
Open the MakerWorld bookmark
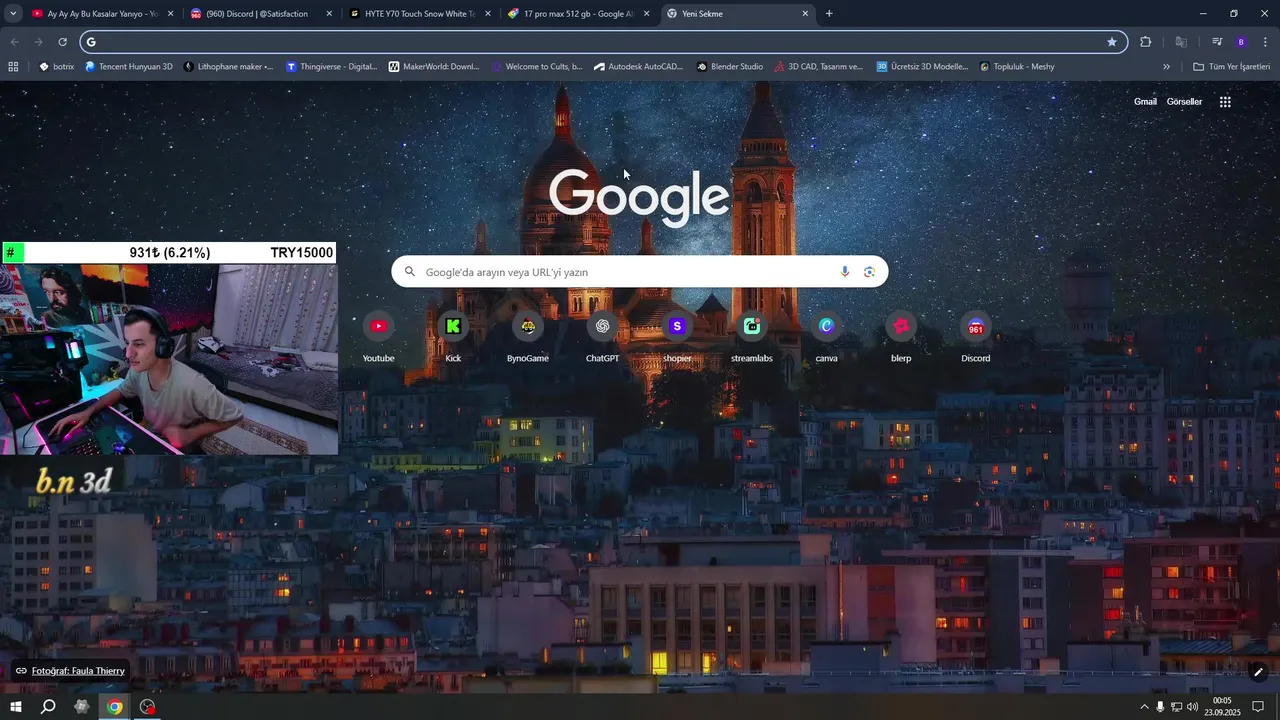434,67
